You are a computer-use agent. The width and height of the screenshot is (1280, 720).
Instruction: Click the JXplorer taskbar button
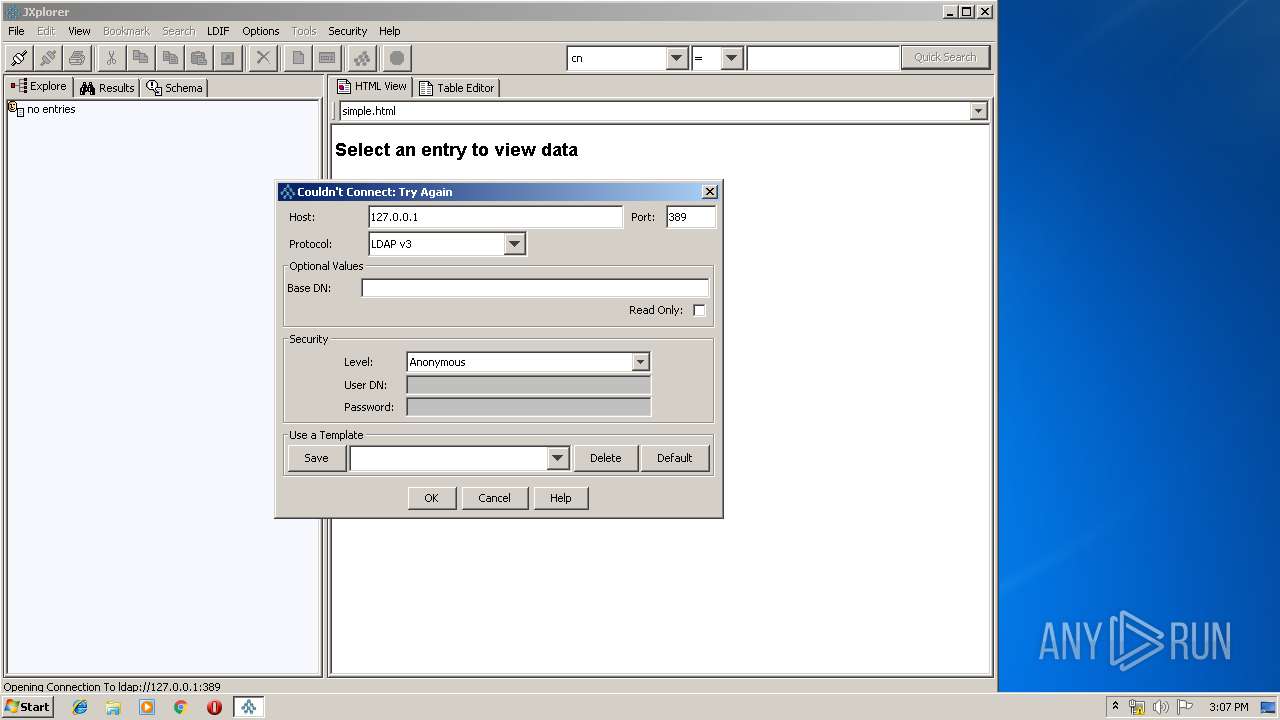(x=248, y=707)
